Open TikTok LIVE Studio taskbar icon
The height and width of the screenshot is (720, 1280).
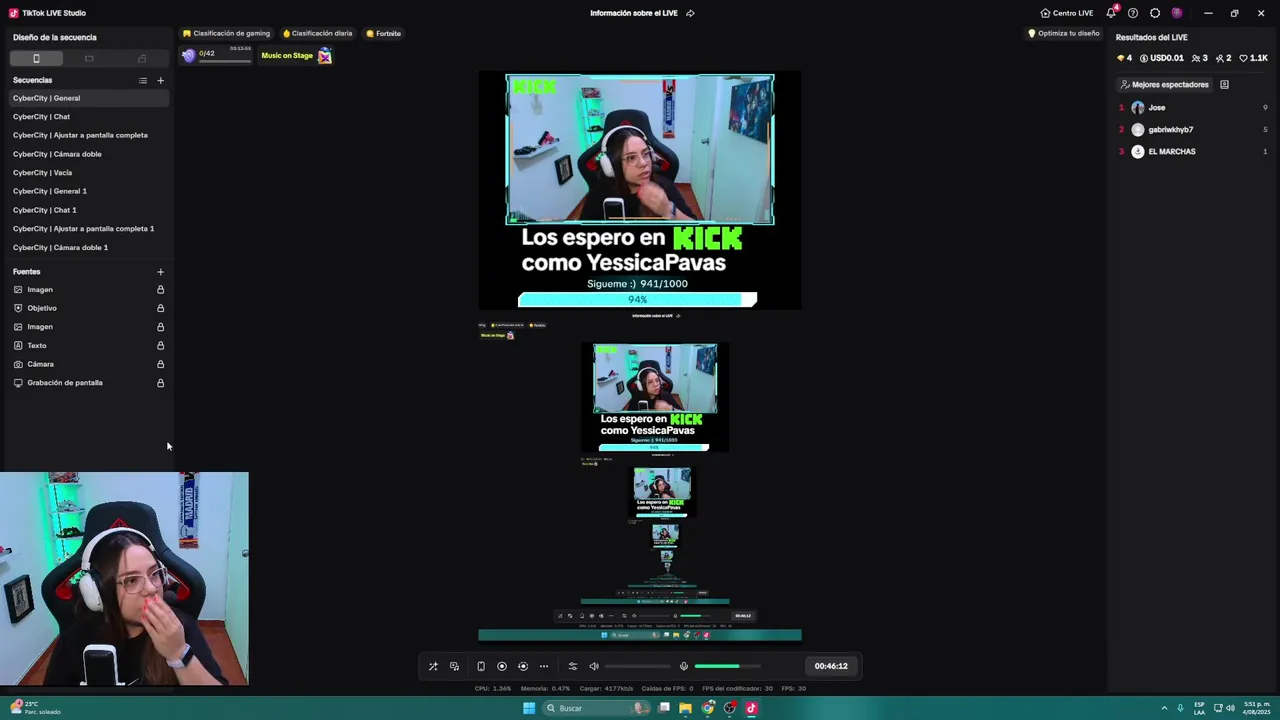[x=752, y=708]
